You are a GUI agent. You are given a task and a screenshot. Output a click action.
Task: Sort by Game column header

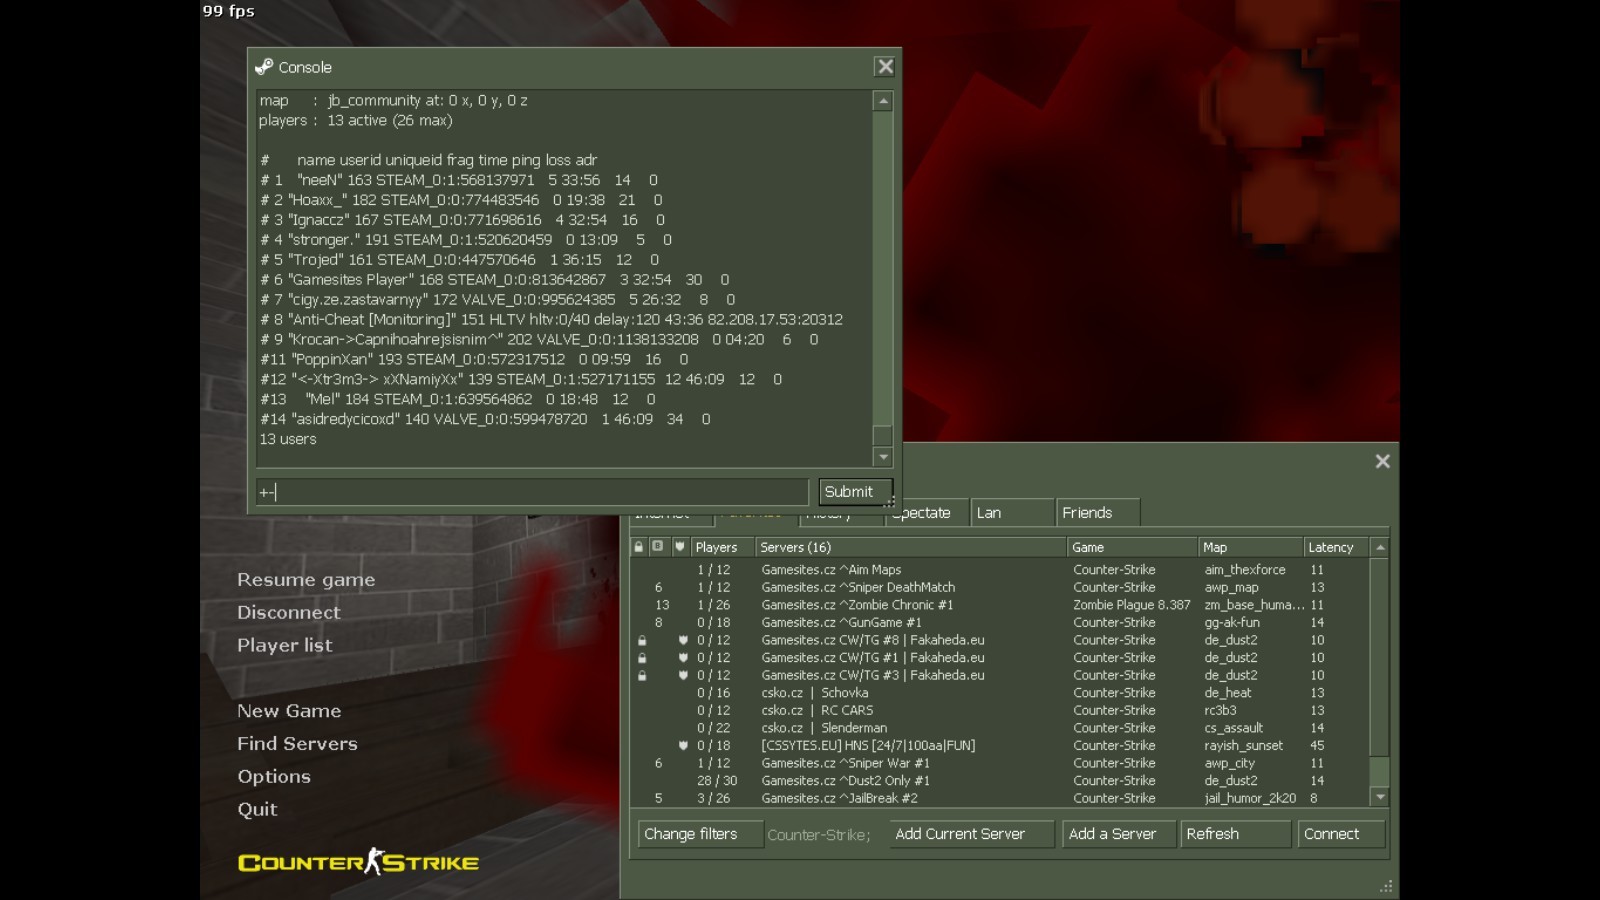tap(1132, 547)
